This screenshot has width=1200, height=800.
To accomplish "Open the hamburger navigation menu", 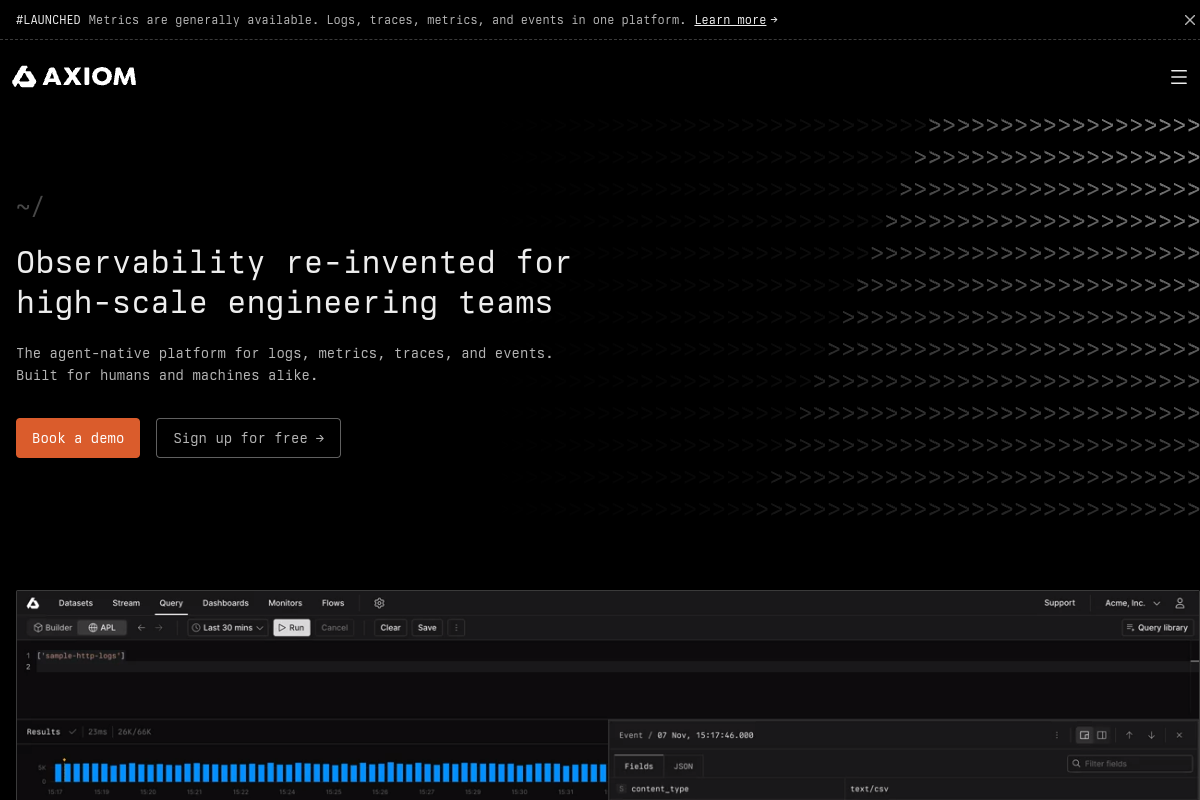I will point(1179,77).
